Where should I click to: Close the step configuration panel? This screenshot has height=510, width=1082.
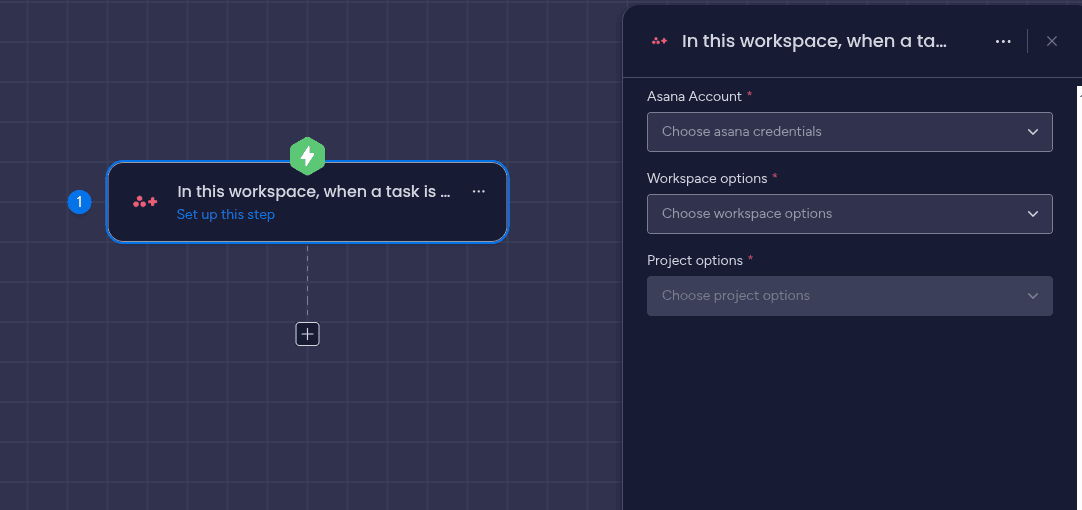[x=1052, y=41]
